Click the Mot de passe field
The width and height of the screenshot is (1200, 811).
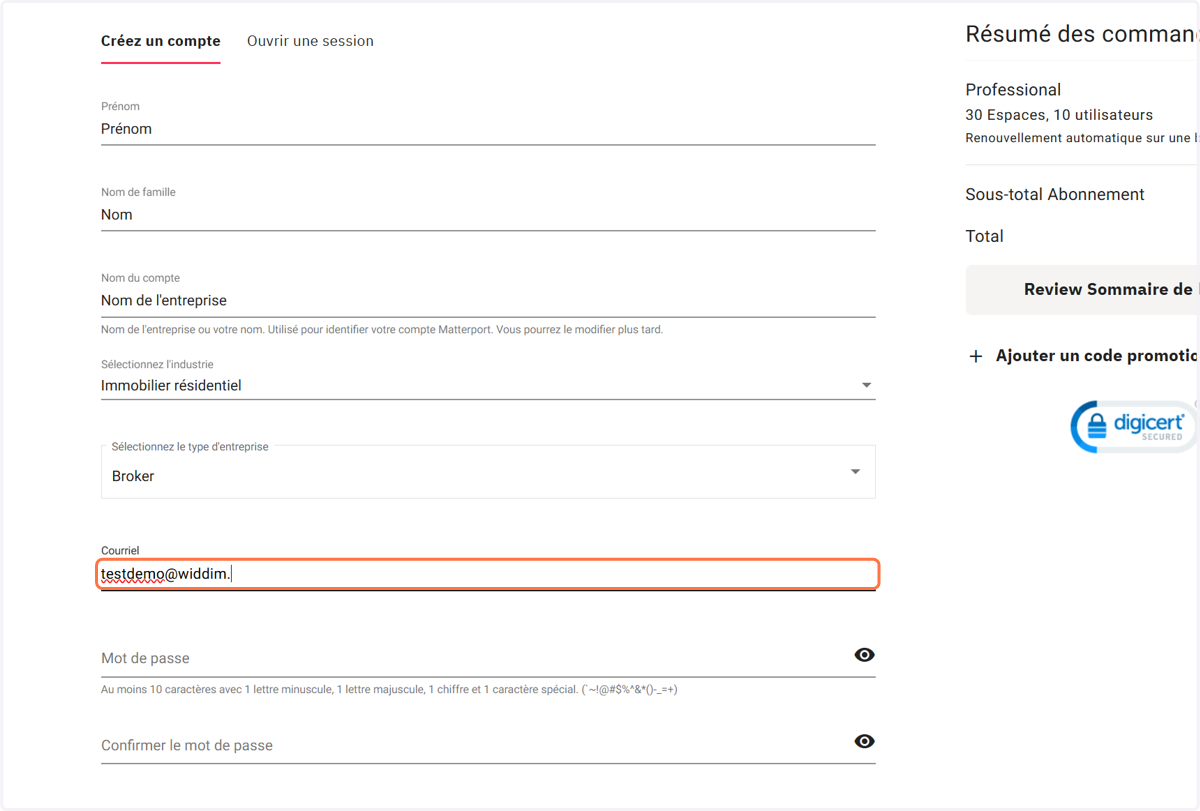tap(475, 658)
